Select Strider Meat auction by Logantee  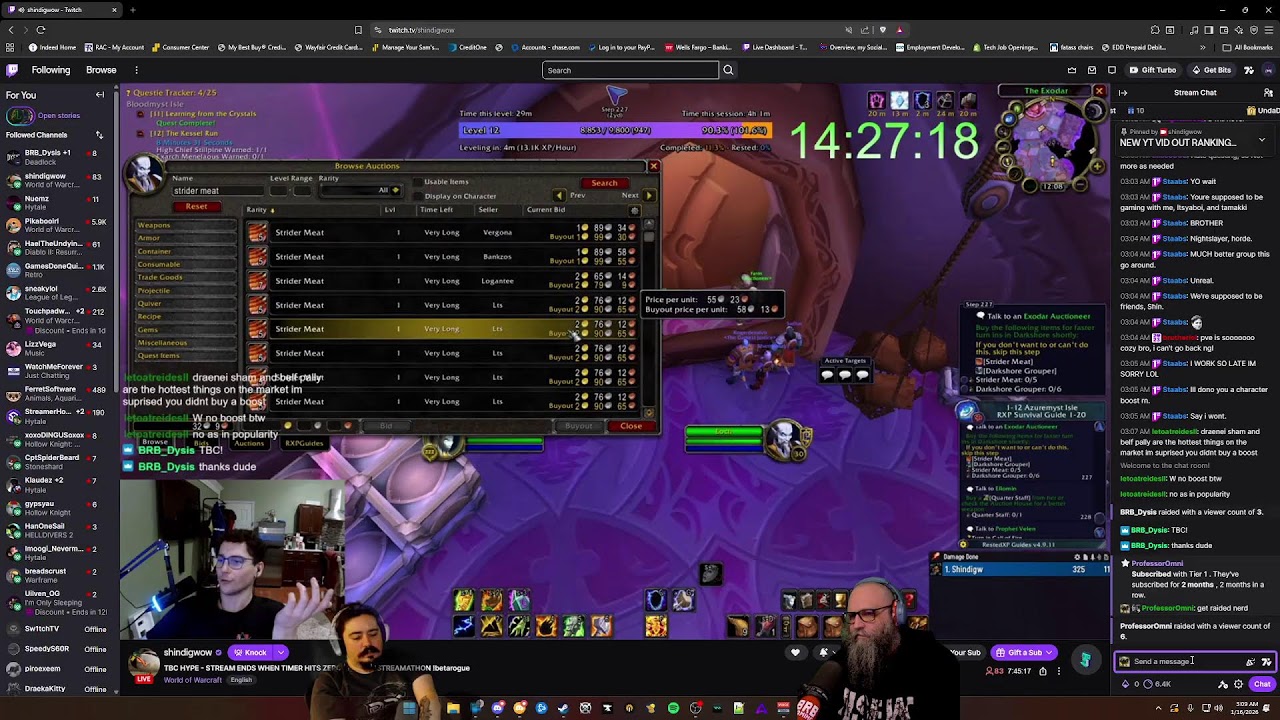point(444,281)
